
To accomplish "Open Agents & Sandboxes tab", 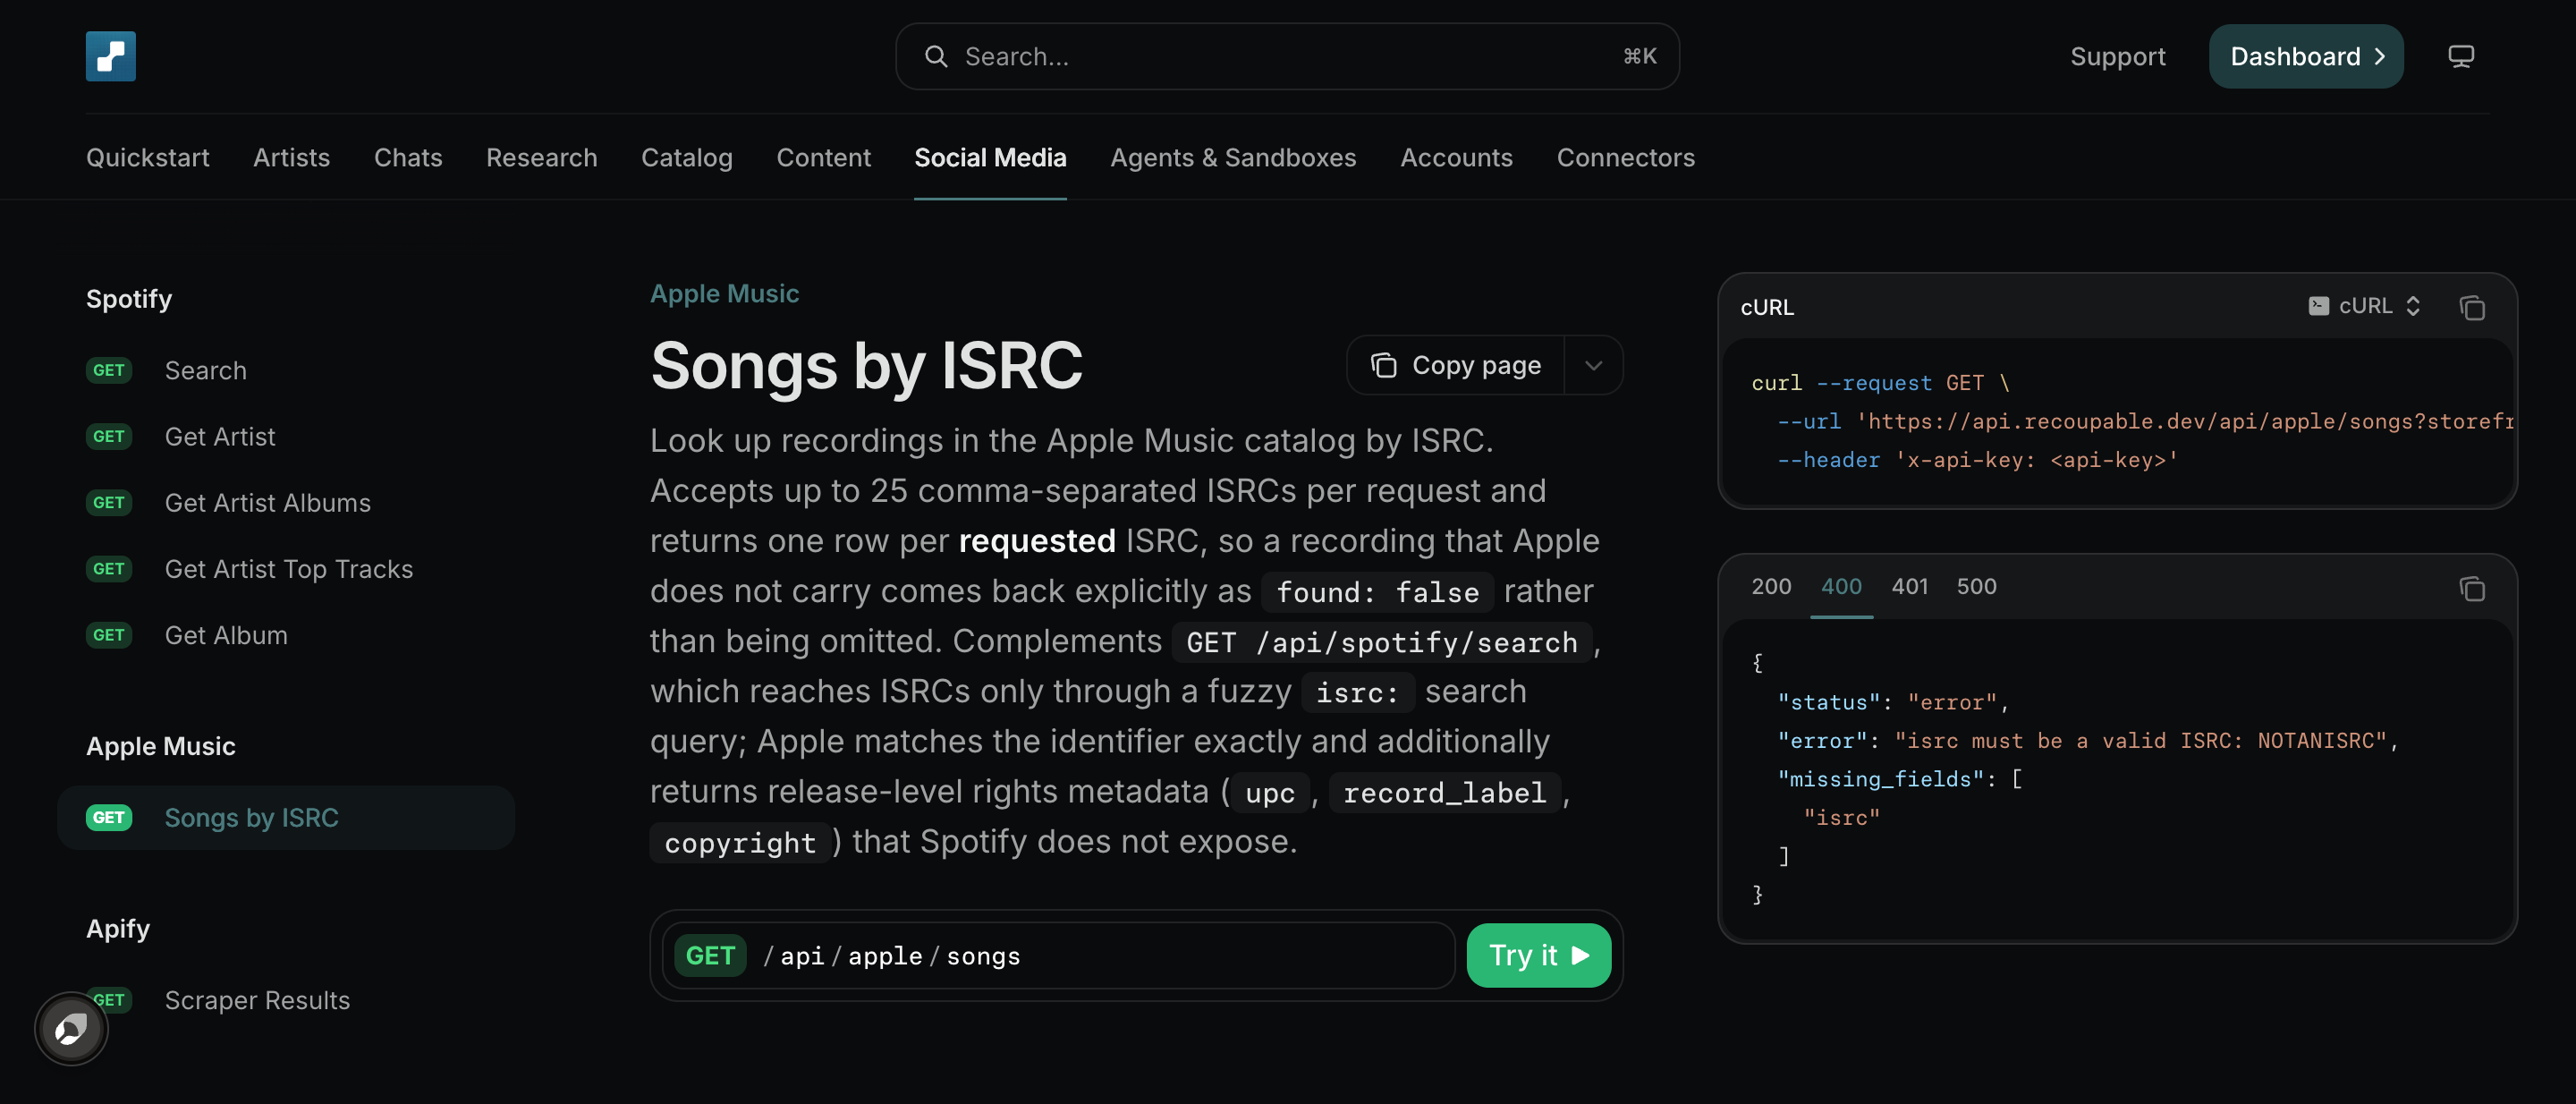I will 1233,157.
